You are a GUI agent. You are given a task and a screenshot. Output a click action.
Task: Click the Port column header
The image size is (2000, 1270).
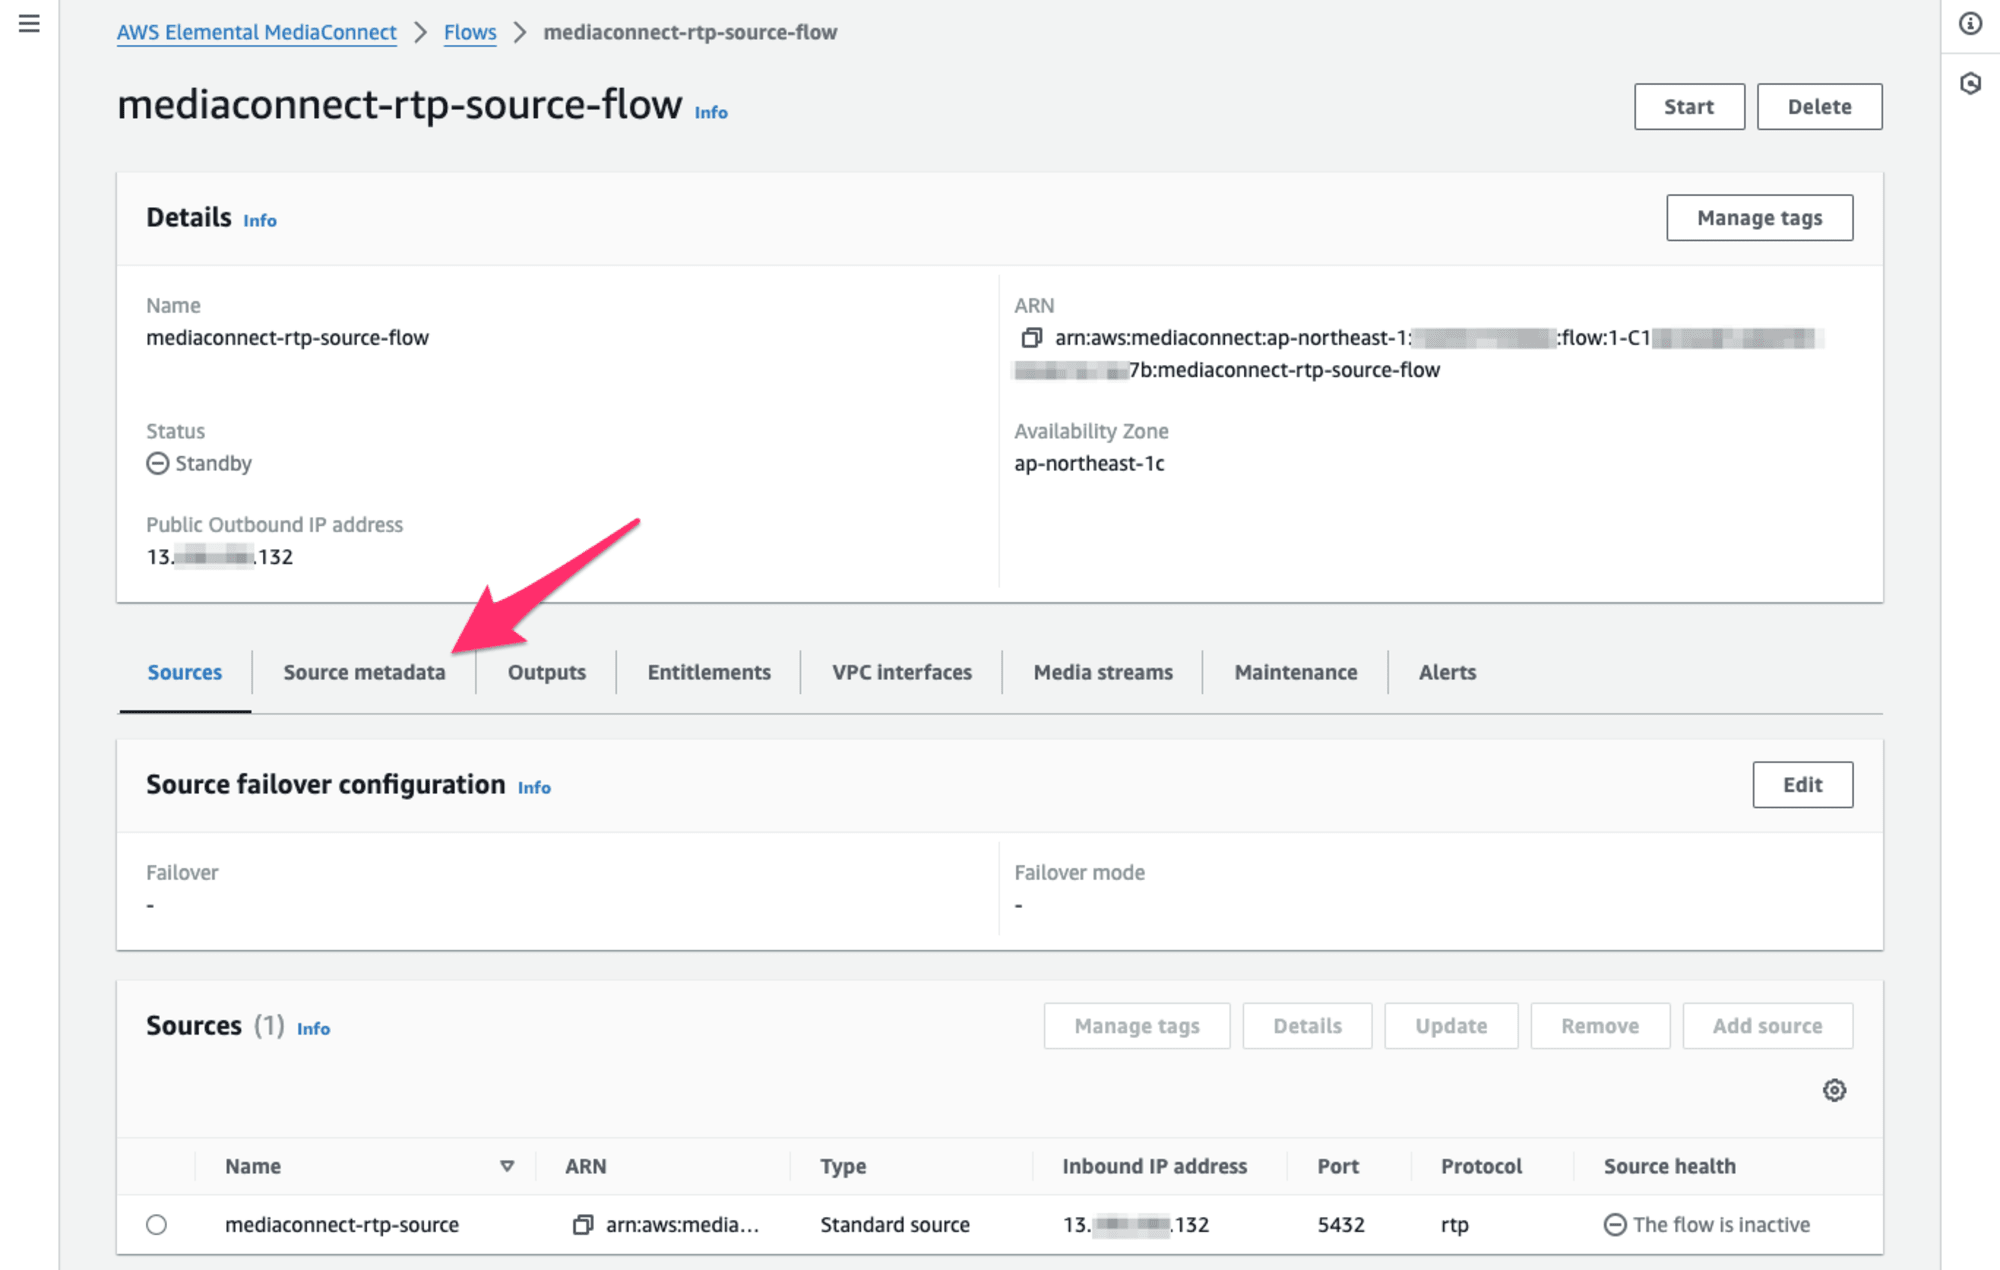tap(1338, 1166)
